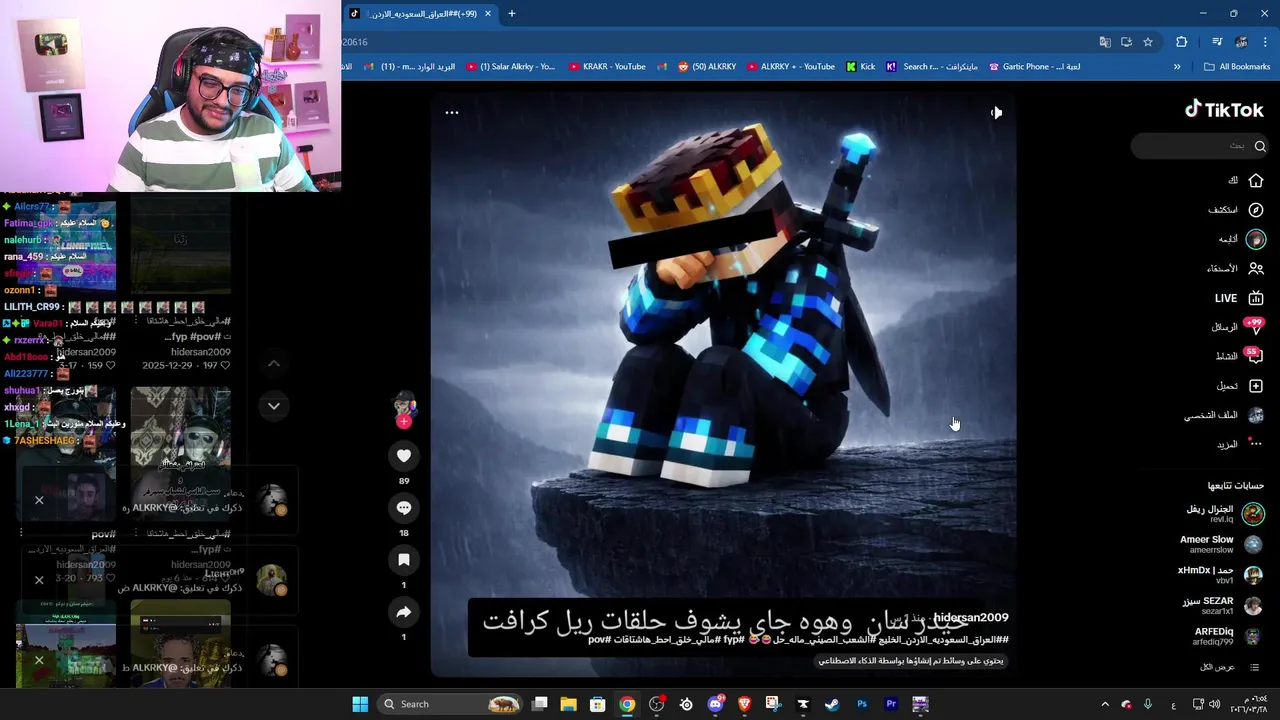Open comments via the speech bubble icon

click(x=404, y=508)
